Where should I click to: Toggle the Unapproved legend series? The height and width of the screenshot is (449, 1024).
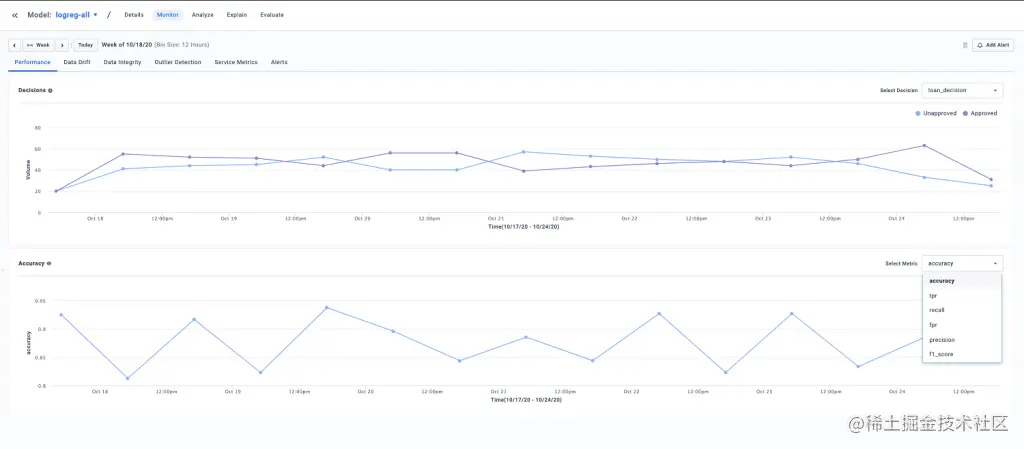pyautogui.click(x=936, y=113)
